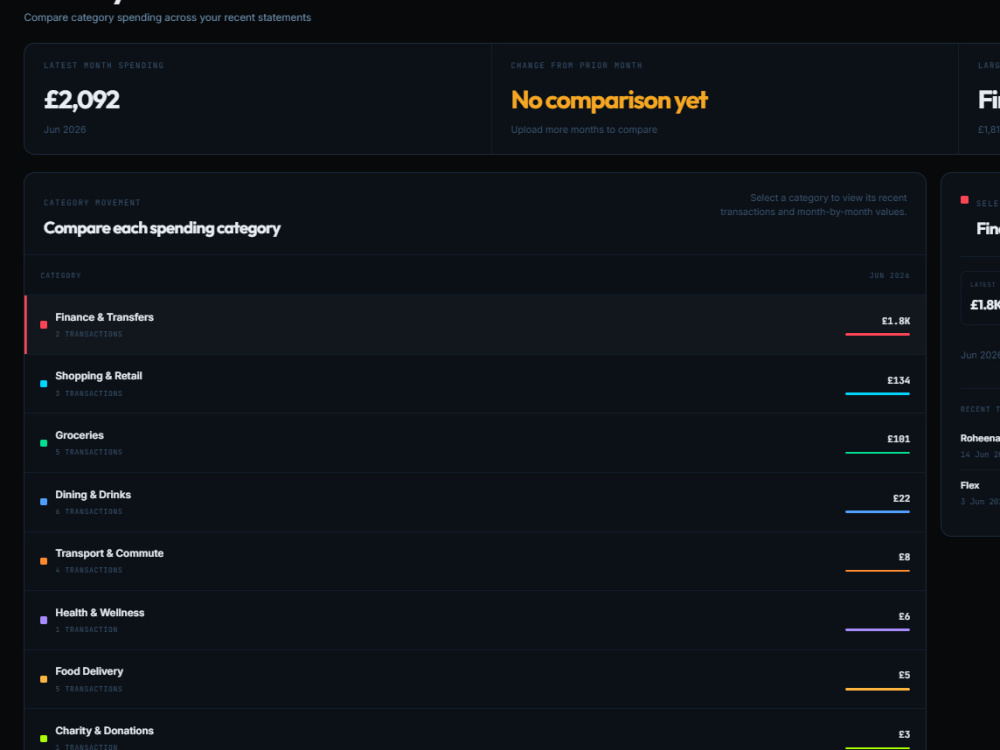Viewport: 1000px width, 750px height.
Task: Click Upload more months to compare text
Action: click(584, 129)
